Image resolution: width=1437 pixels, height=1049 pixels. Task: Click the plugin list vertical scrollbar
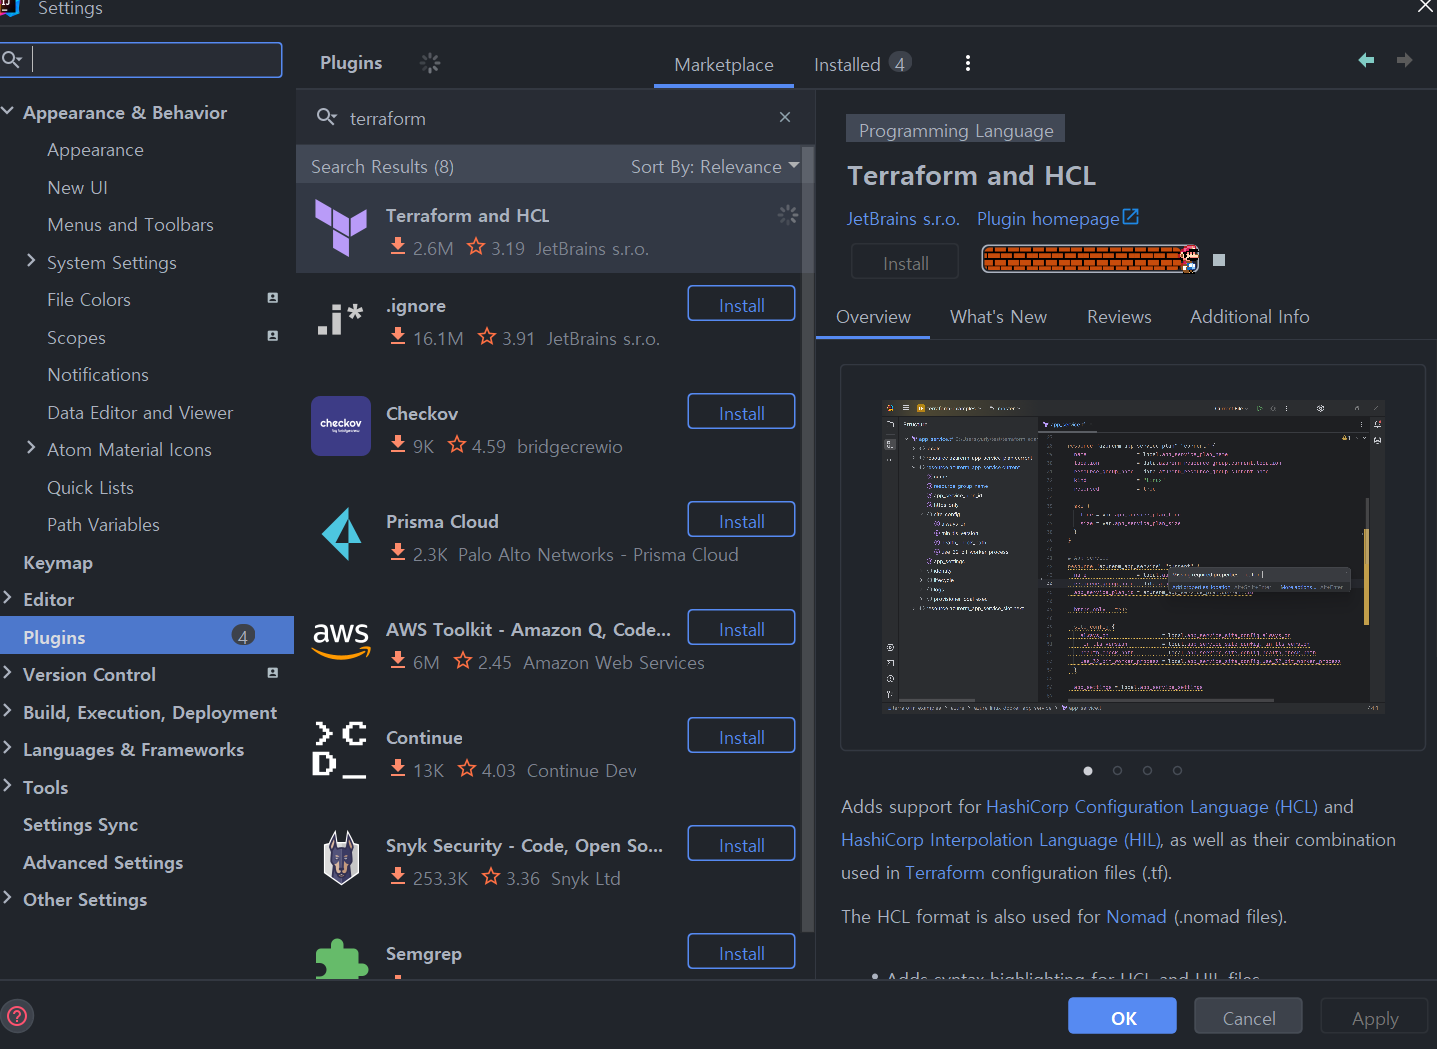coord(808,540)
